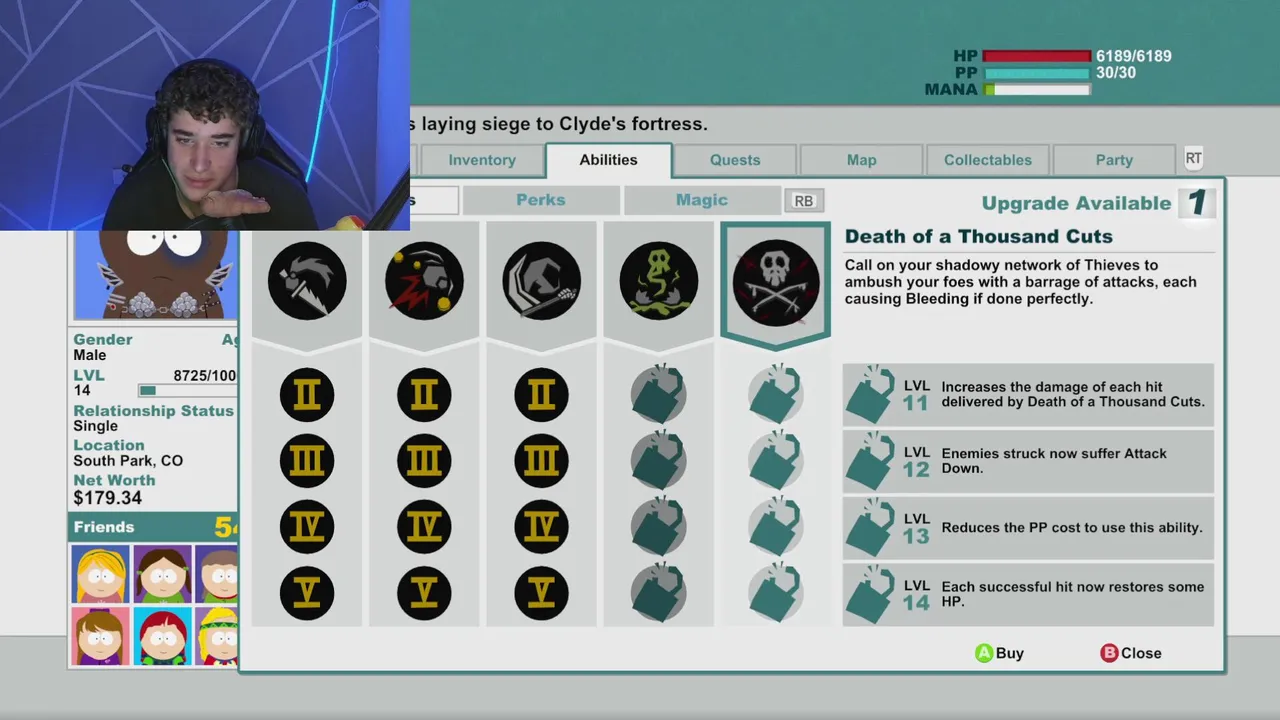Image resolution: width=1280 pixels, height=720 pixels.
Task: Click the teal PP bar
Action: pos(1036,73)
